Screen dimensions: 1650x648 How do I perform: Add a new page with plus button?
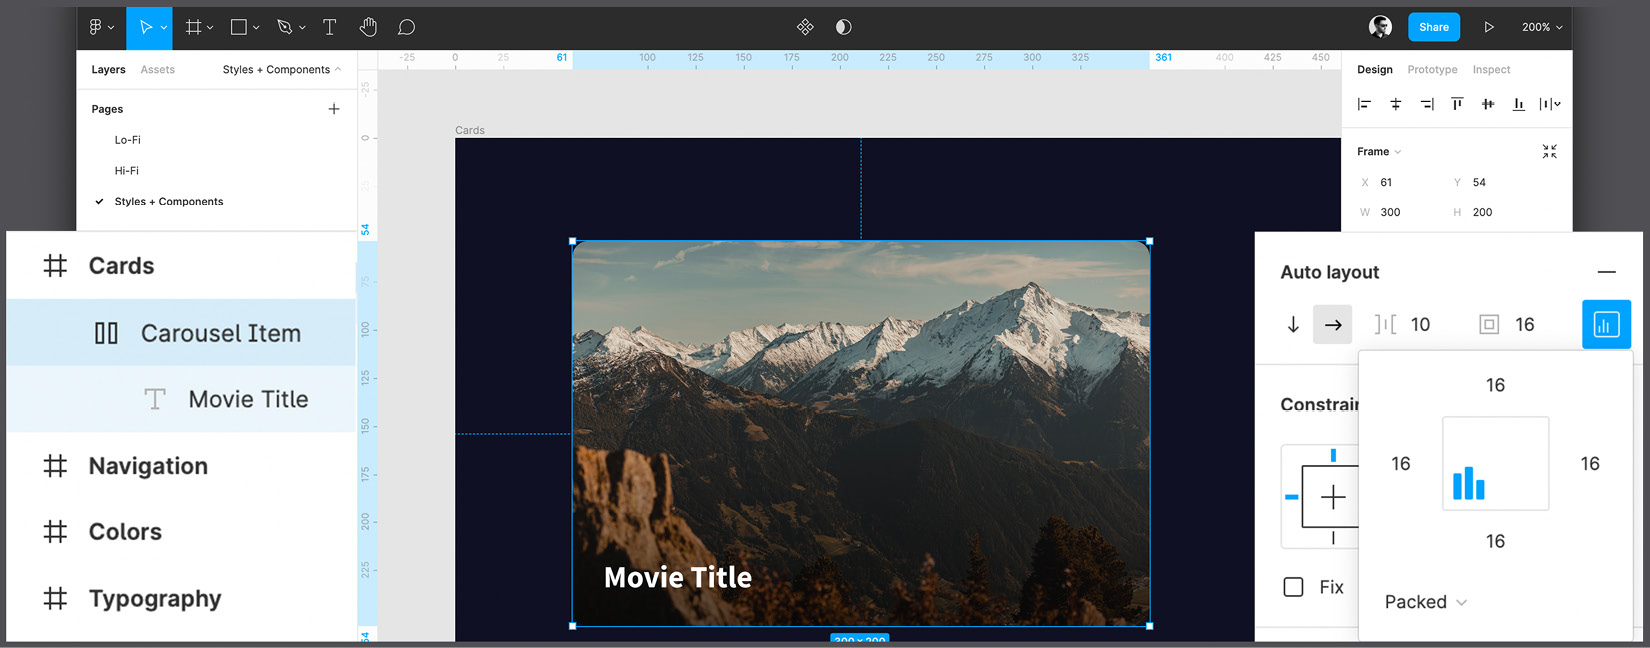(334, 109)
